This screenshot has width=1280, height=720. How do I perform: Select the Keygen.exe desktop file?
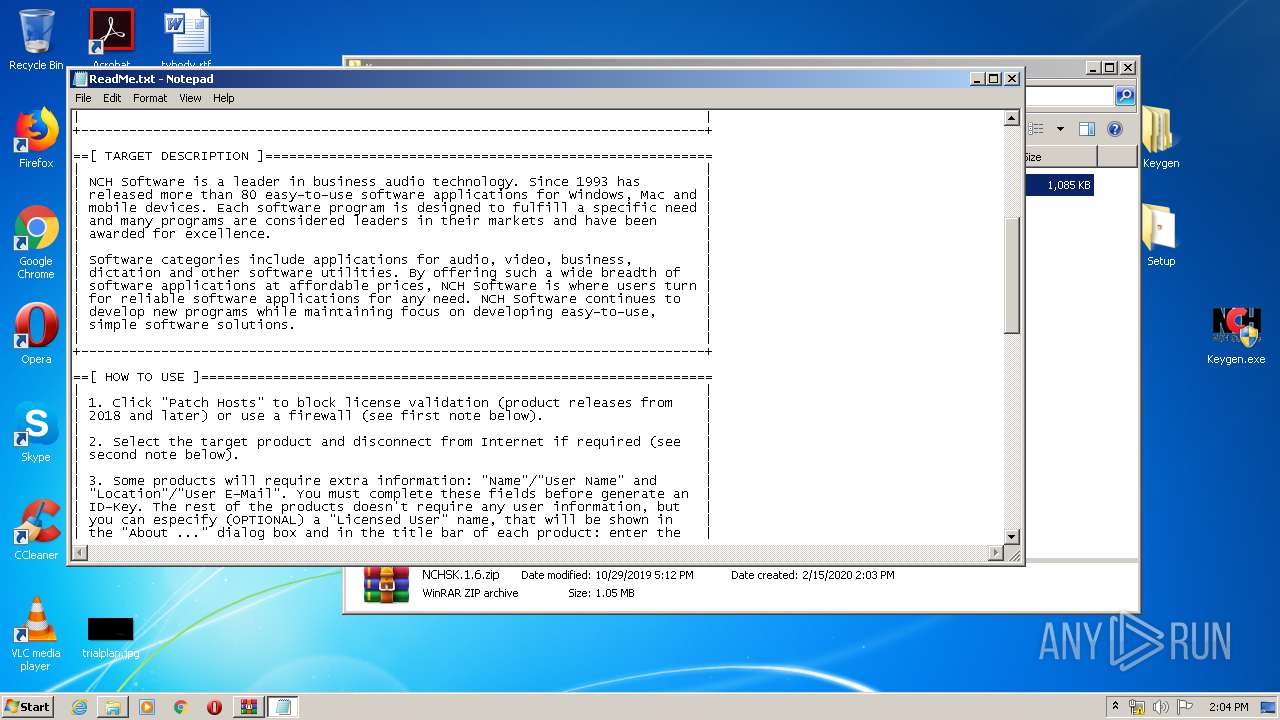(1236, 334)
